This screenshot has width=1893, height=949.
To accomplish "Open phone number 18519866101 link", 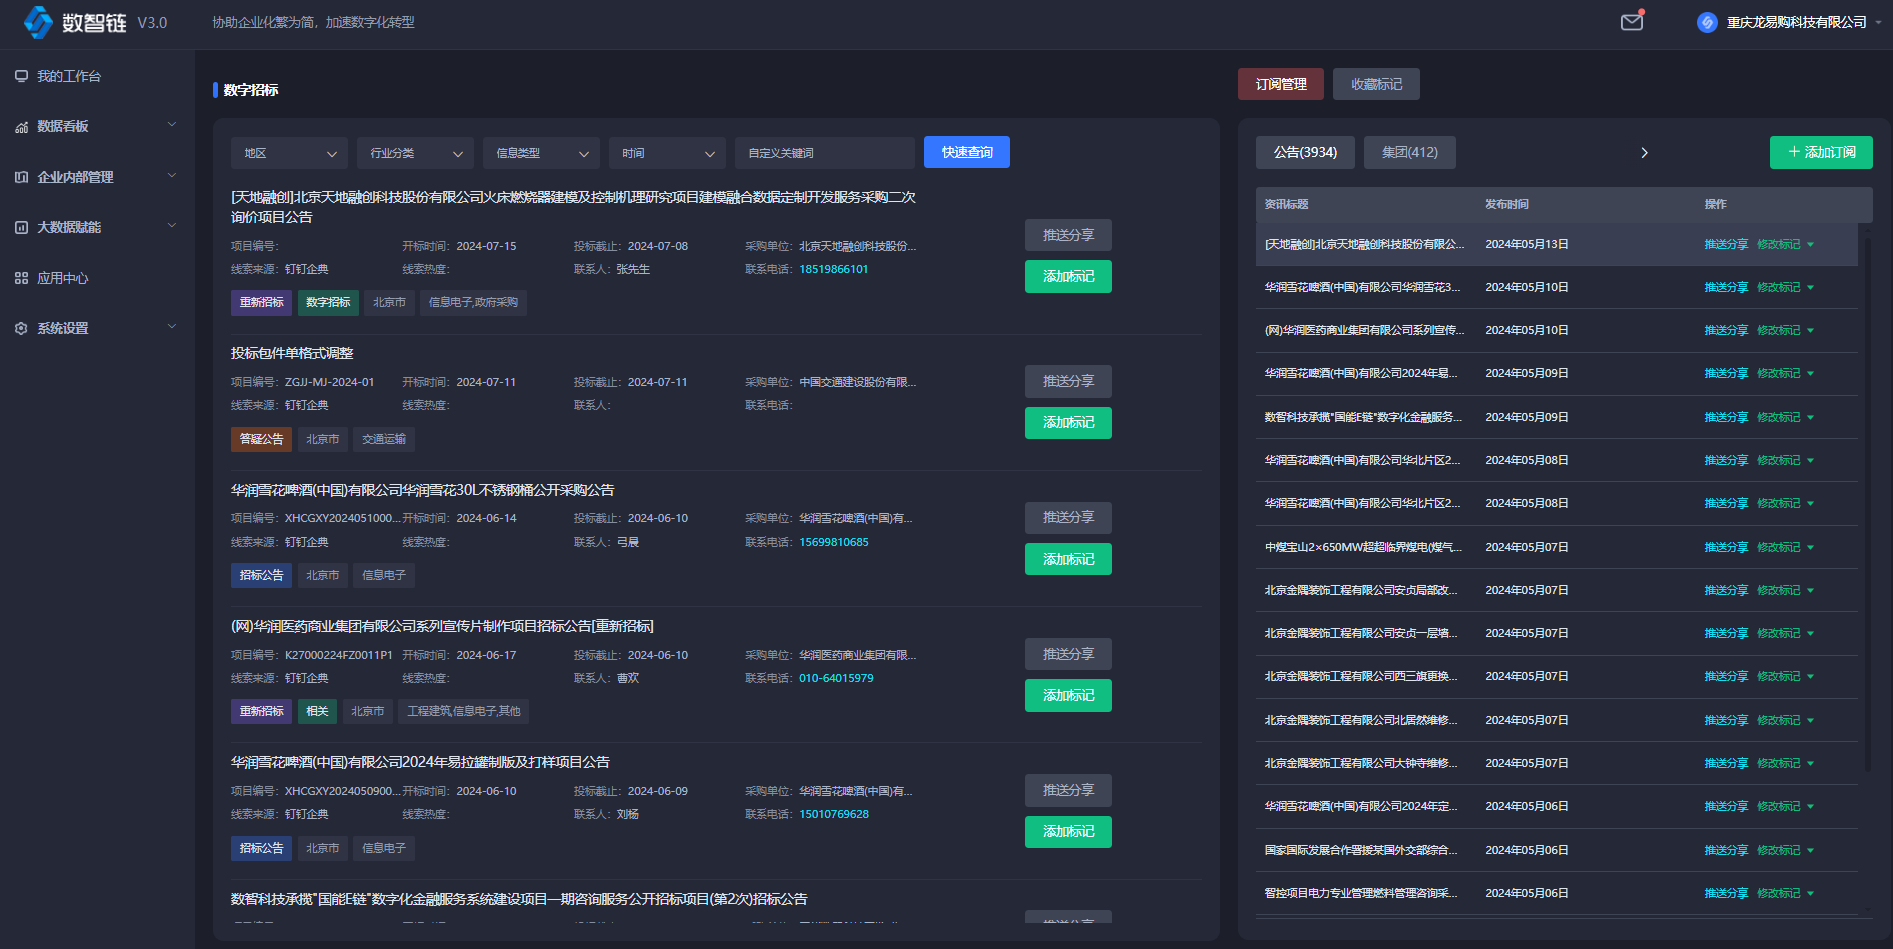I will tap(833, 269).
